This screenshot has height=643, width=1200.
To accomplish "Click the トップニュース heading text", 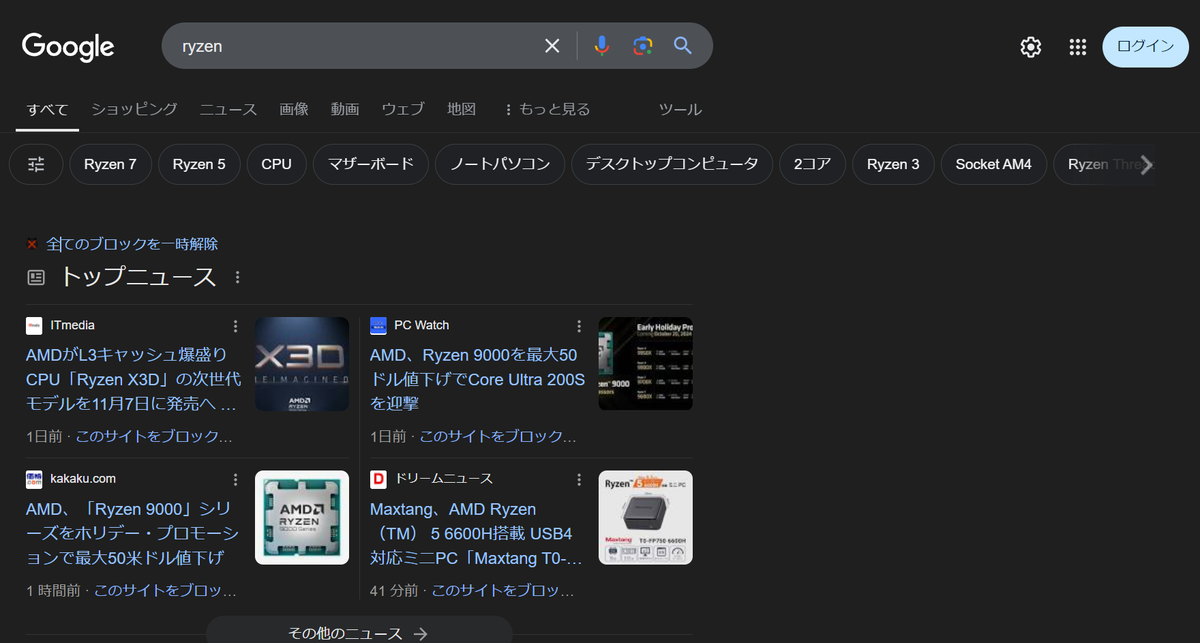I will pos(138,277).
